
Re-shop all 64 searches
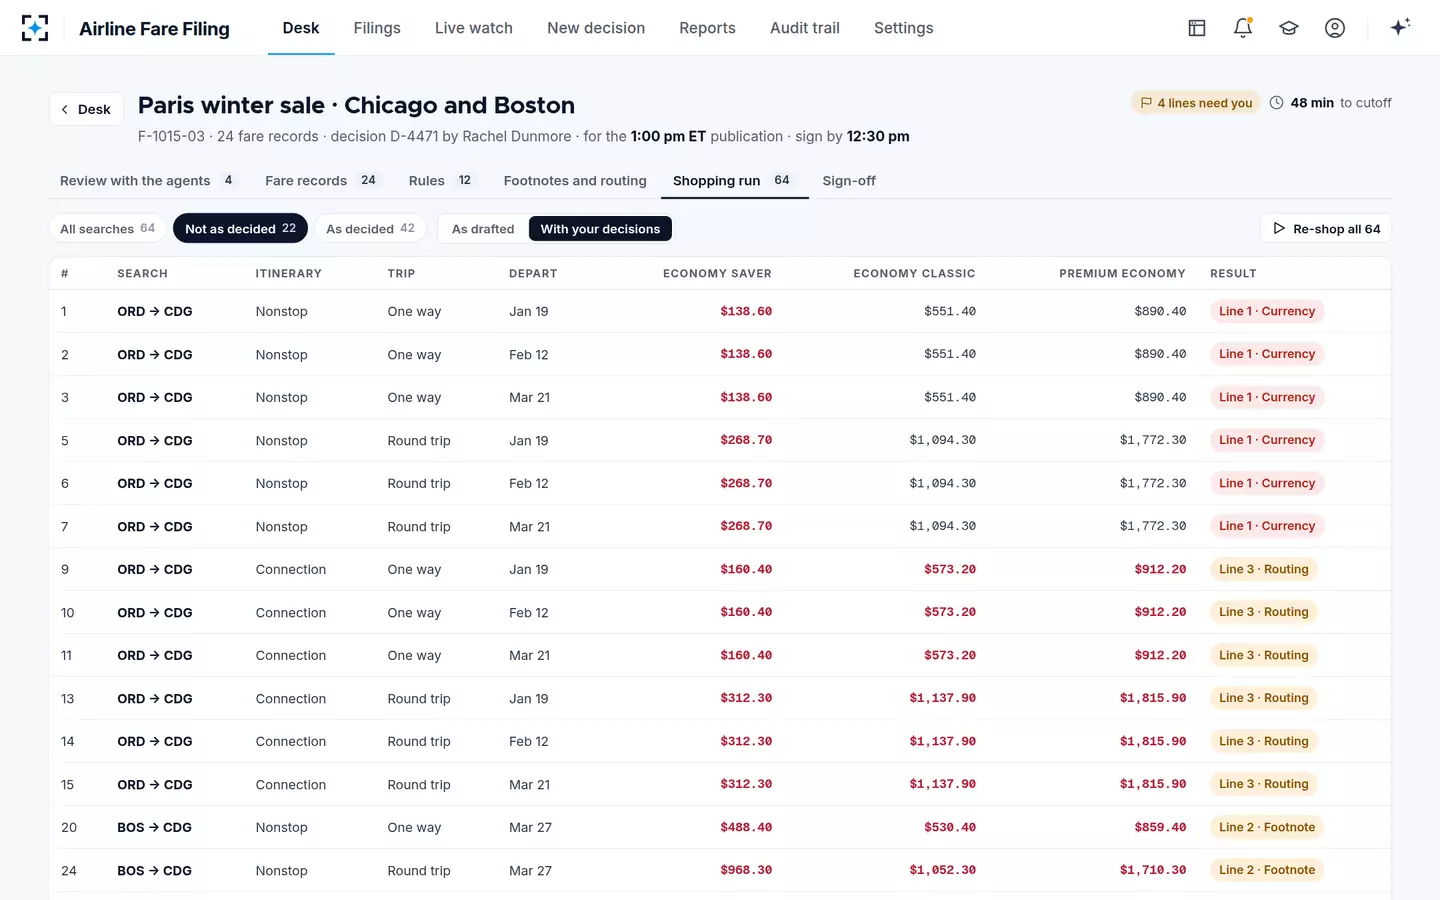point(1326,228)
